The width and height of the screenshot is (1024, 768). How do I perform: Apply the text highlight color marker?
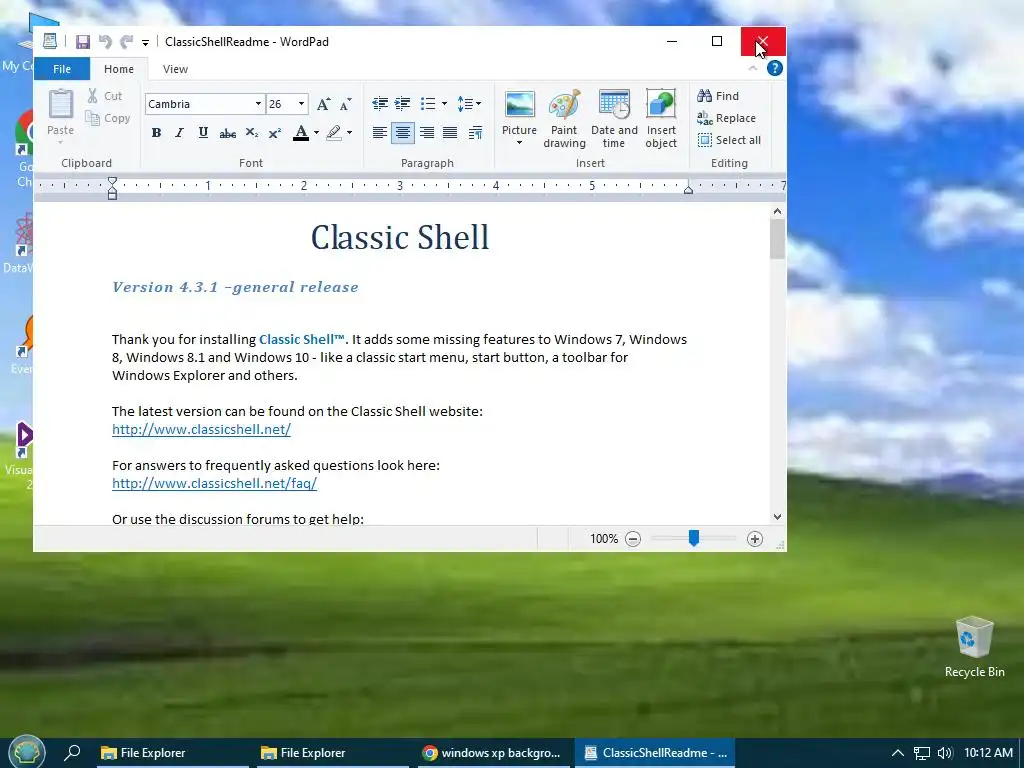334,133
